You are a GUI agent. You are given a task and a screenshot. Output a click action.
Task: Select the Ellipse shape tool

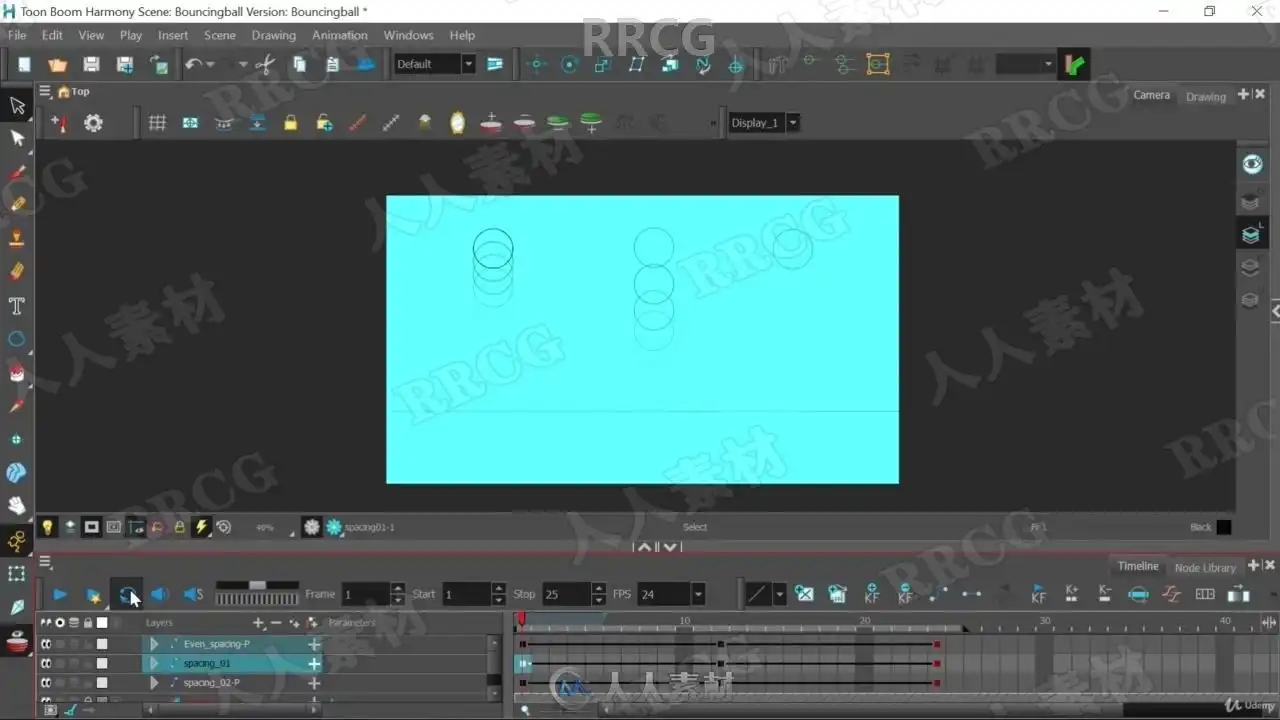pyautogui.click(x=17, y=339)
